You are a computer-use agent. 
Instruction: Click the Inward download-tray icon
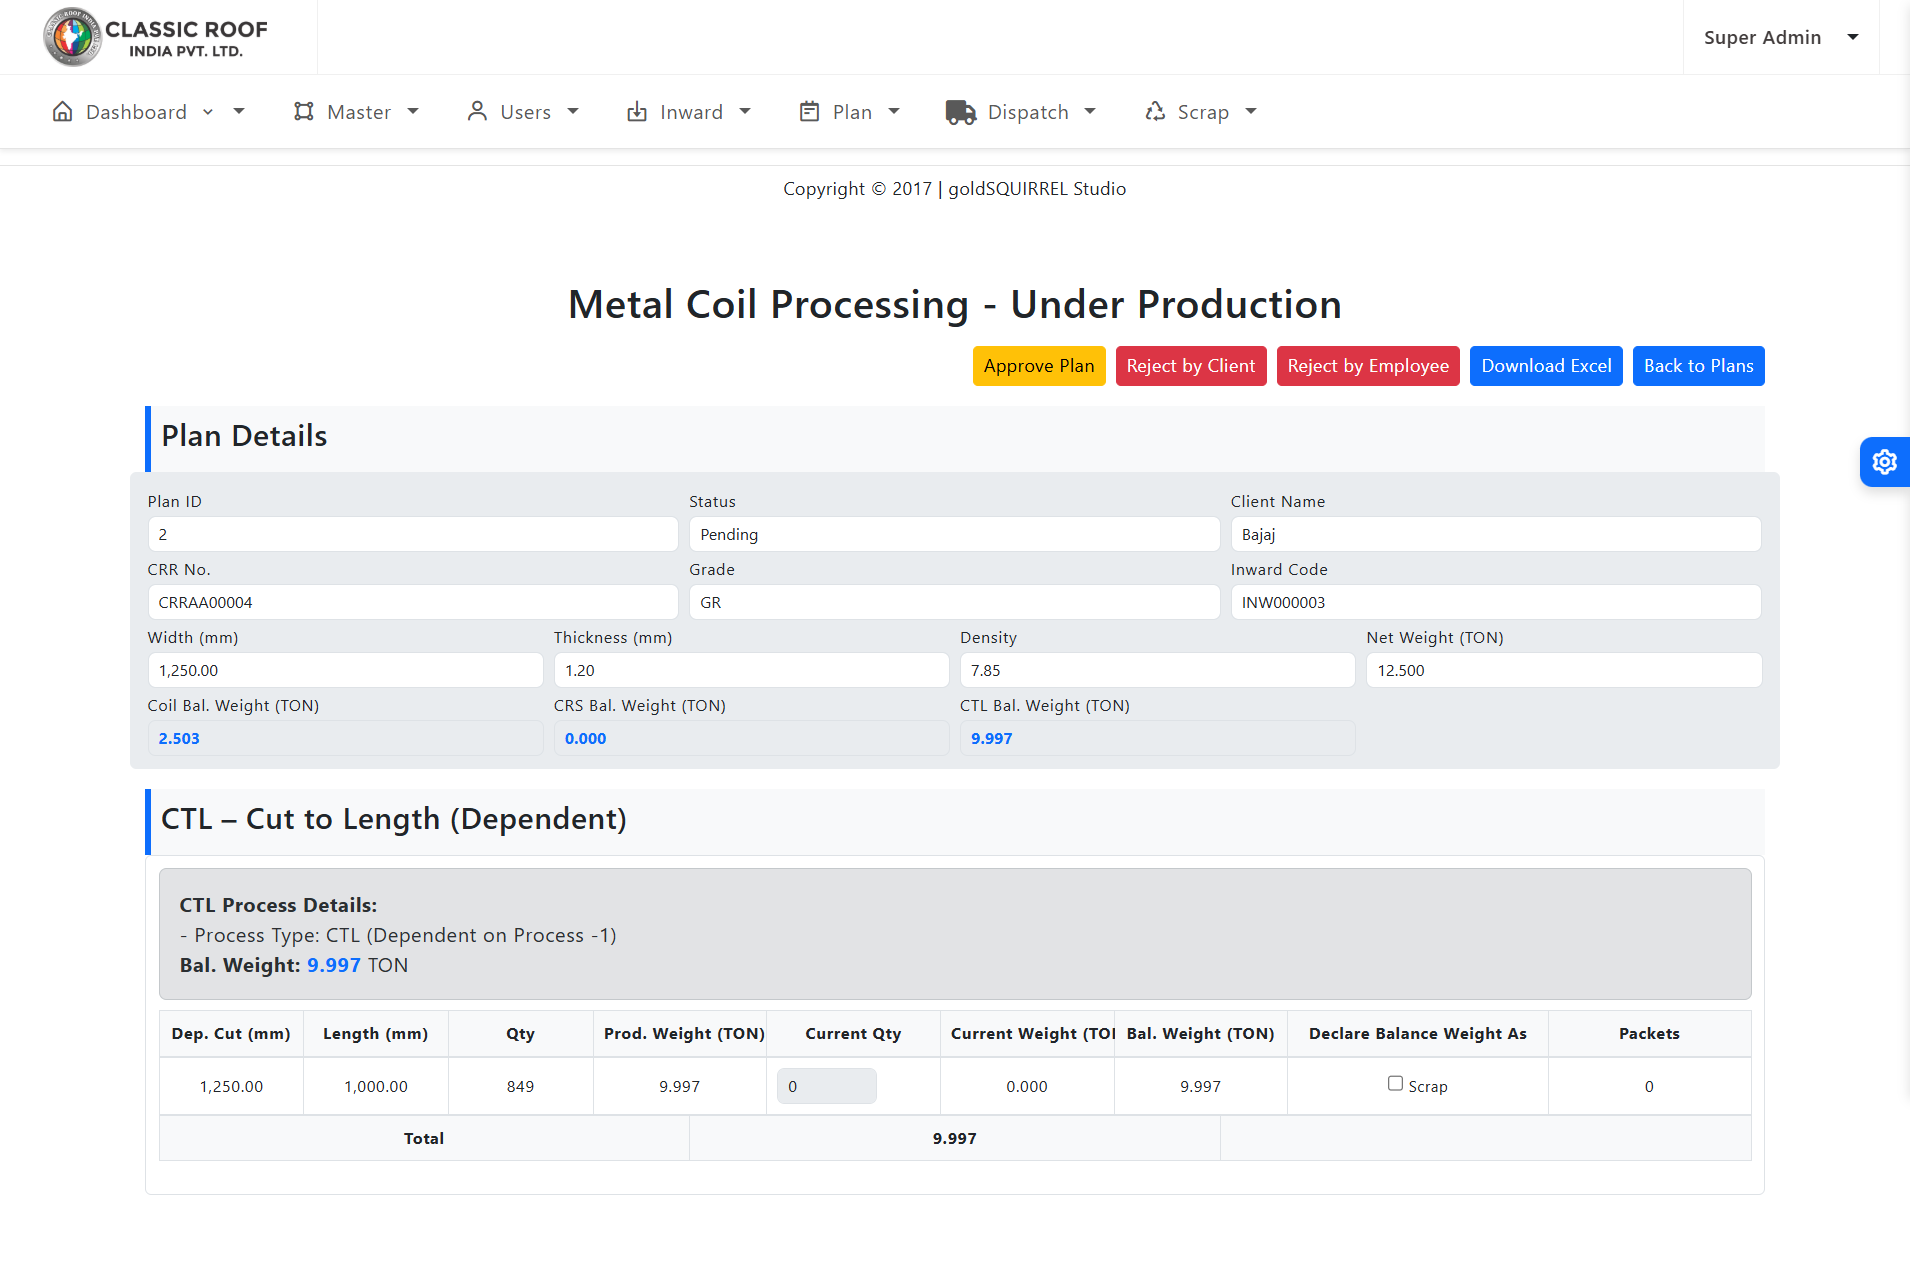pos(637,111)
